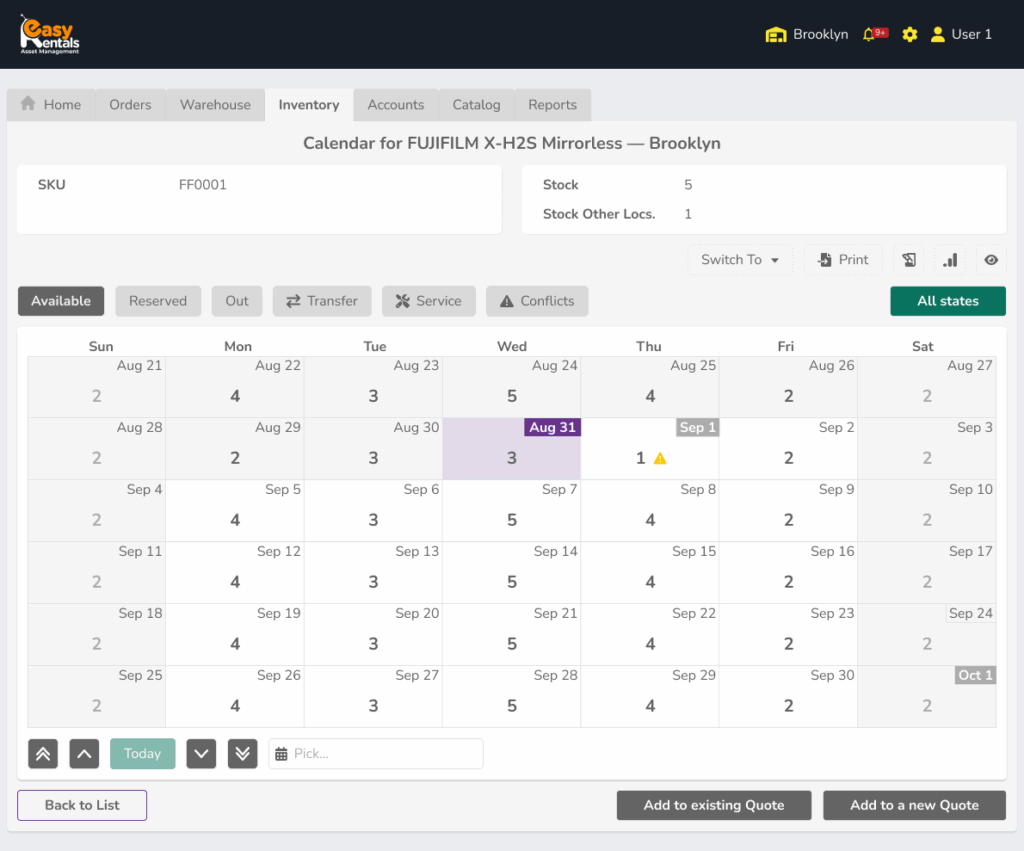Select the Sep 2 calendar cell

788,449
